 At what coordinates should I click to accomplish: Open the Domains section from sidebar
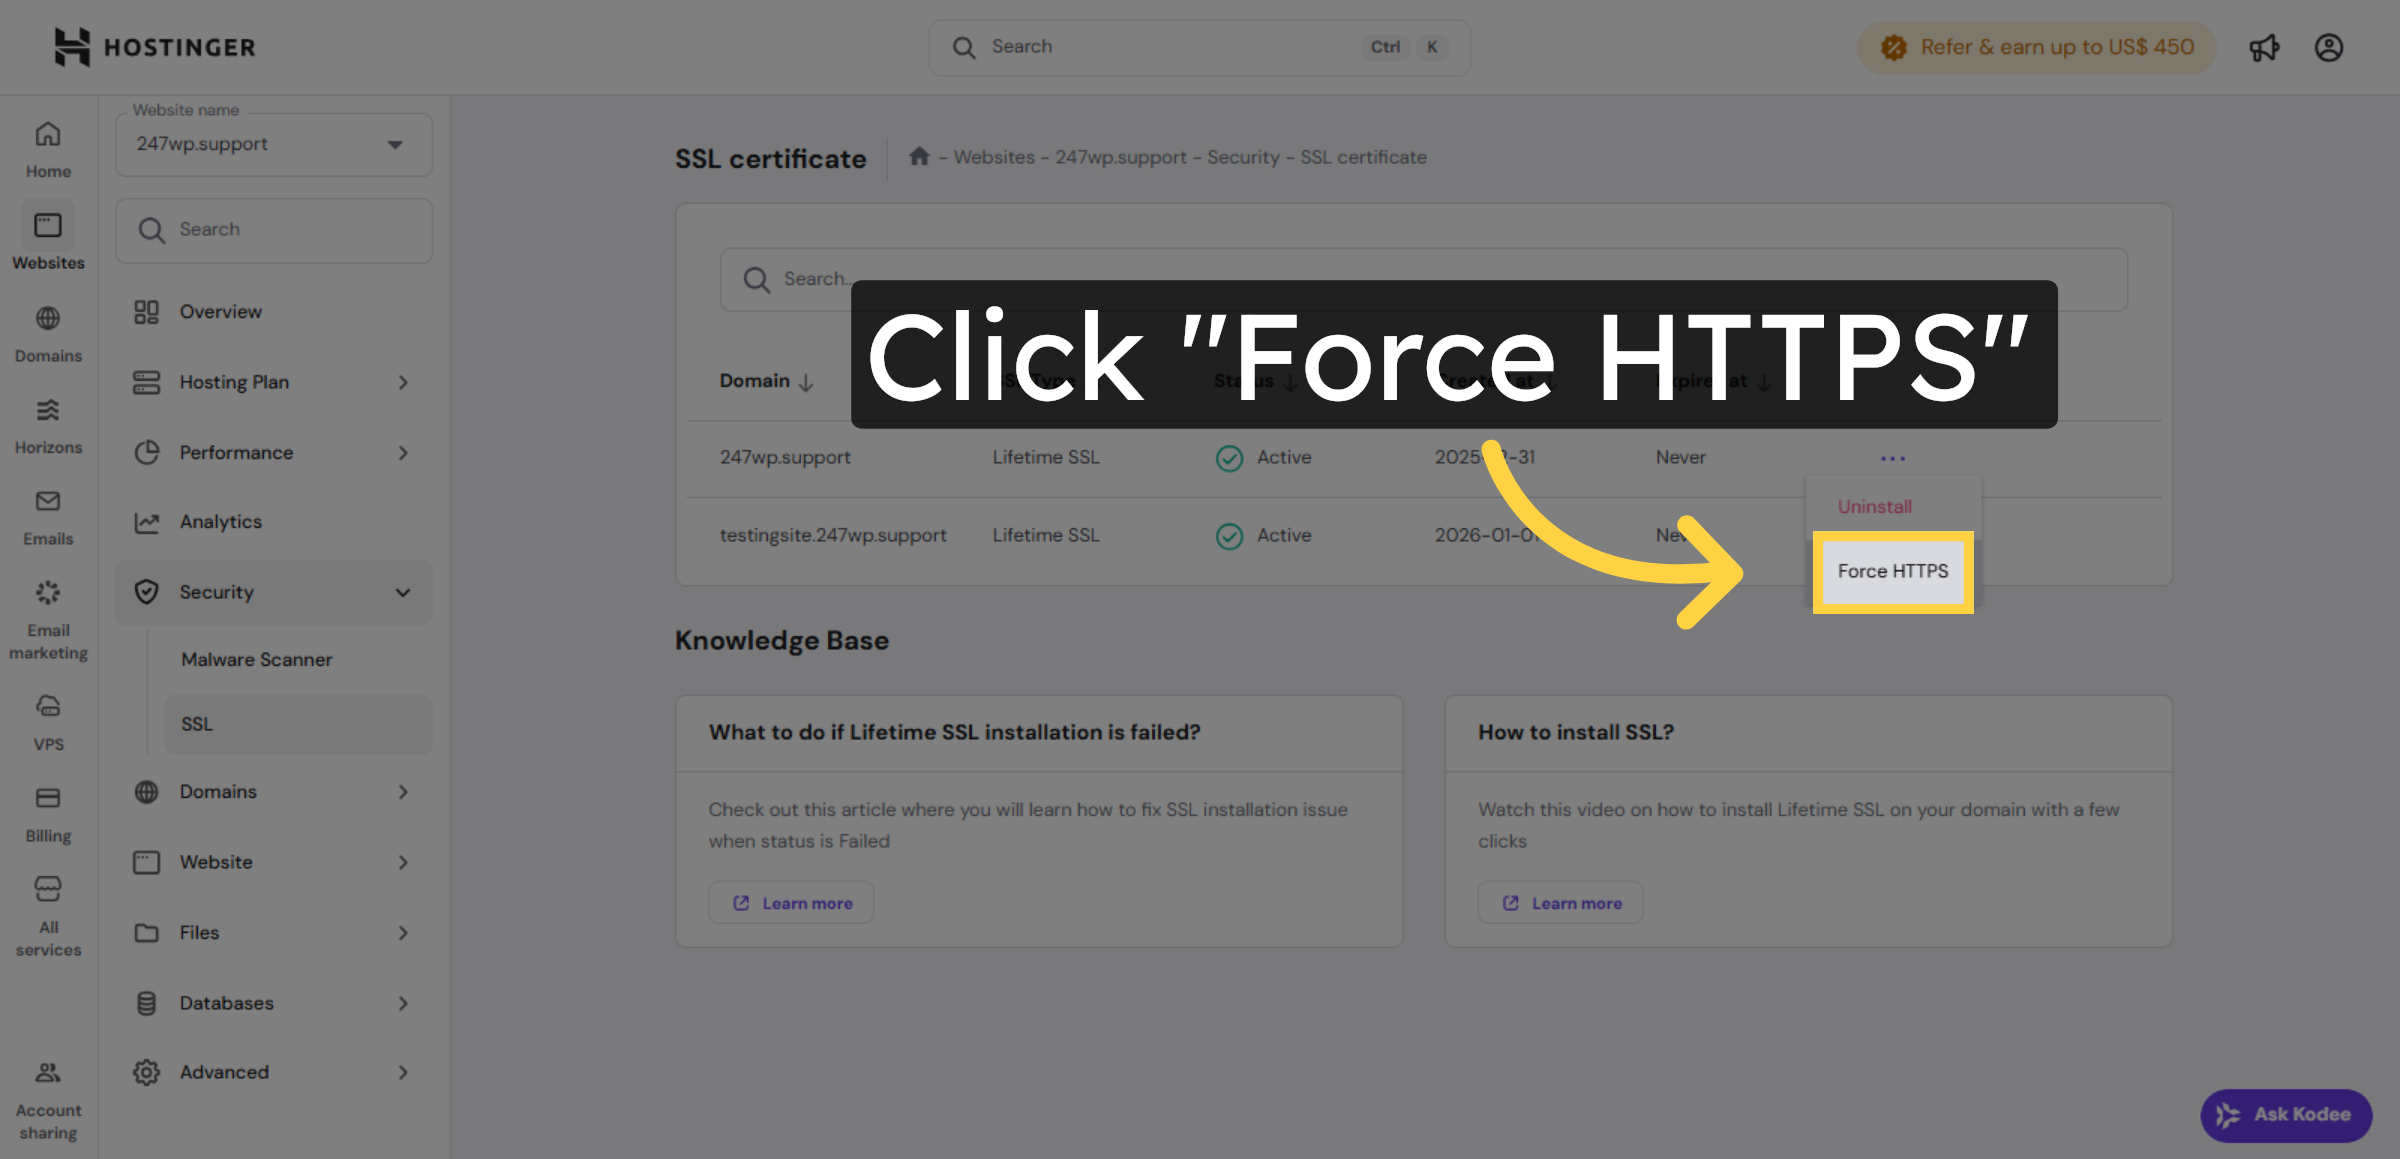47,332
